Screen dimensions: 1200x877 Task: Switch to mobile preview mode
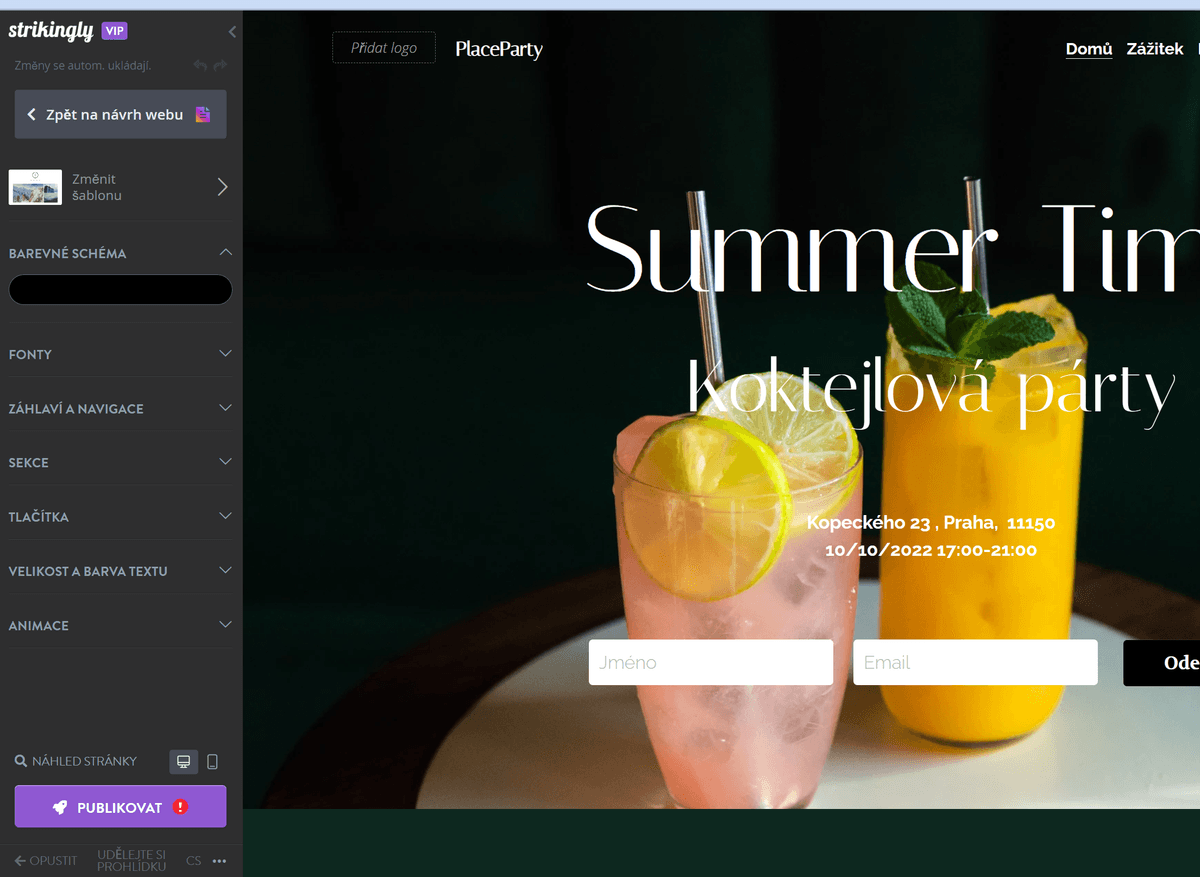pyautogui.click(x=212, y=762)
